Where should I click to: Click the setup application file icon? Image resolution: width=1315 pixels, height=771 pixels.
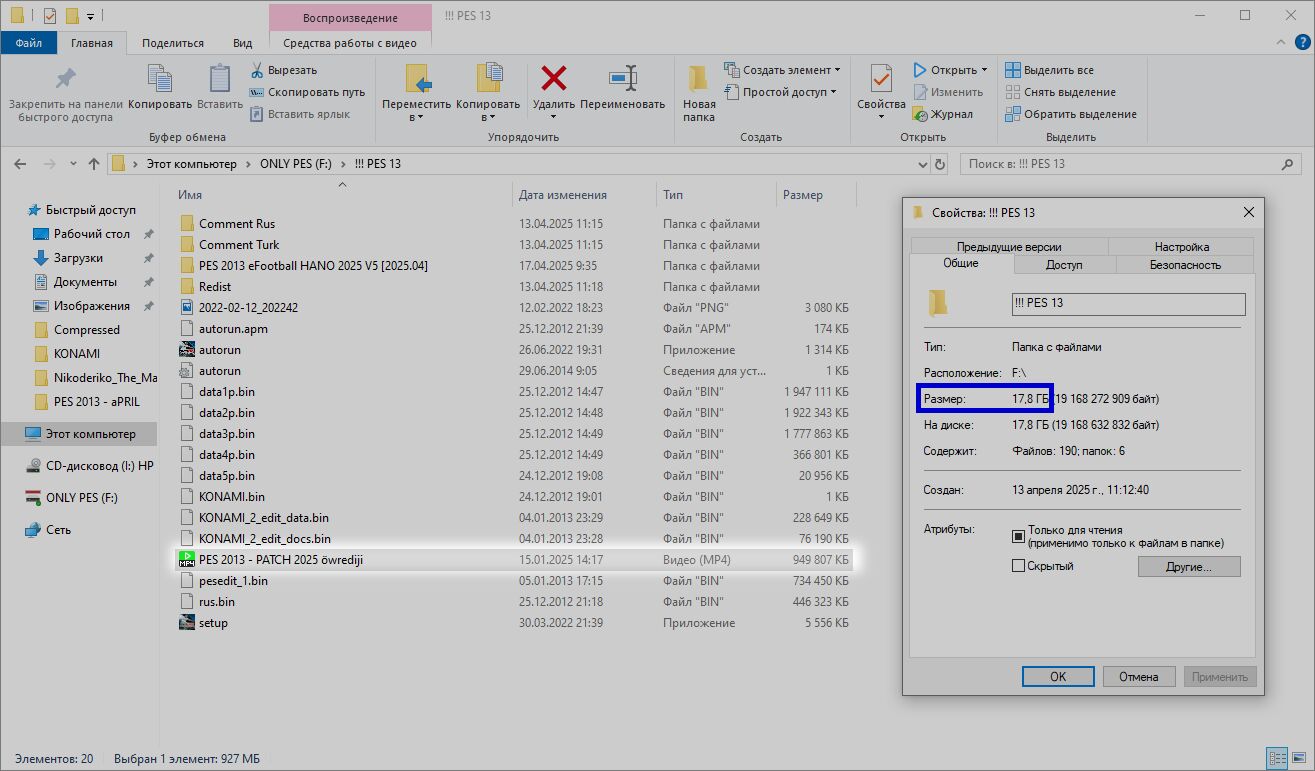(187, 622)
